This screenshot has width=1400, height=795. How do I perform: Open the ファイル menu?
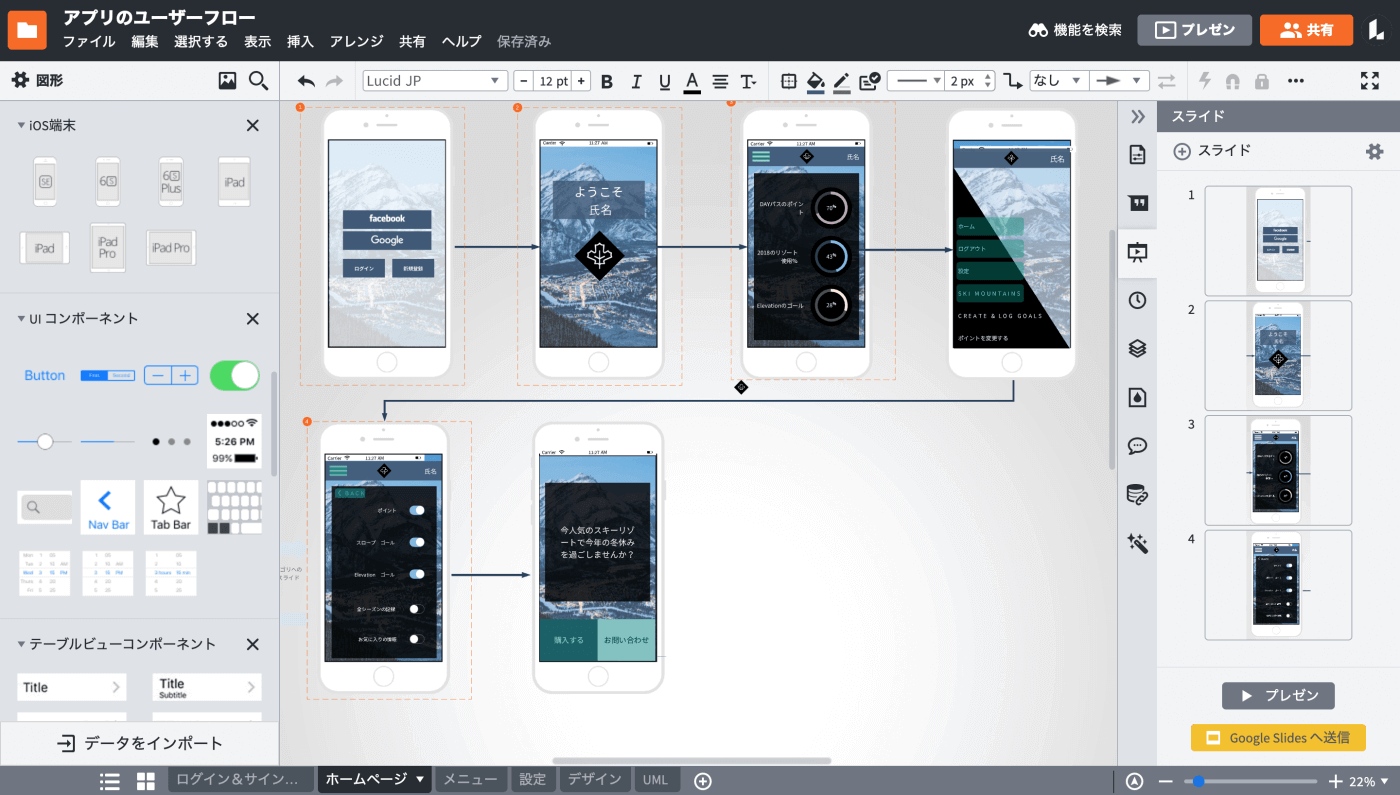pos(89,41)
